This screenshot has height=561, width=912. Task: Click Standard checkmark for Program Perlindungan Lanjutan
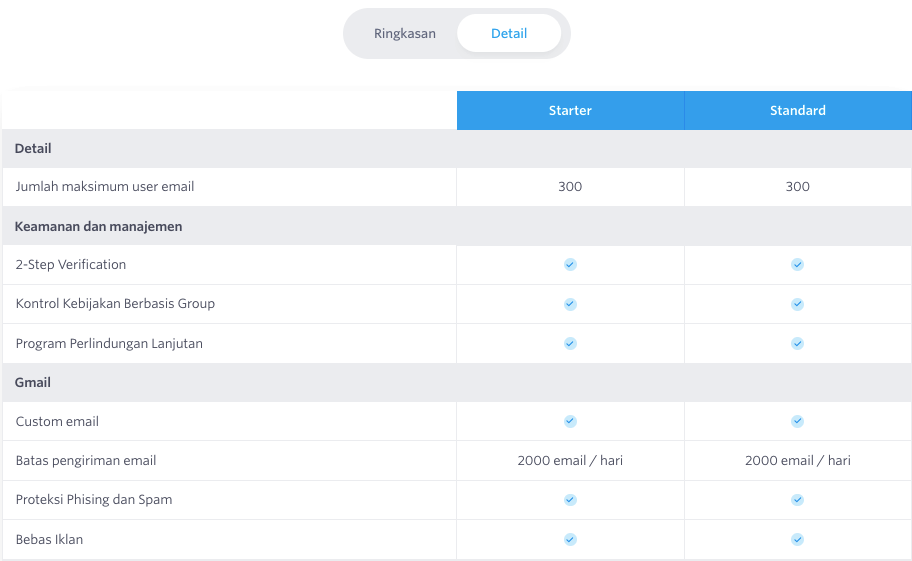pyautogui.click(x=797, y=344)
